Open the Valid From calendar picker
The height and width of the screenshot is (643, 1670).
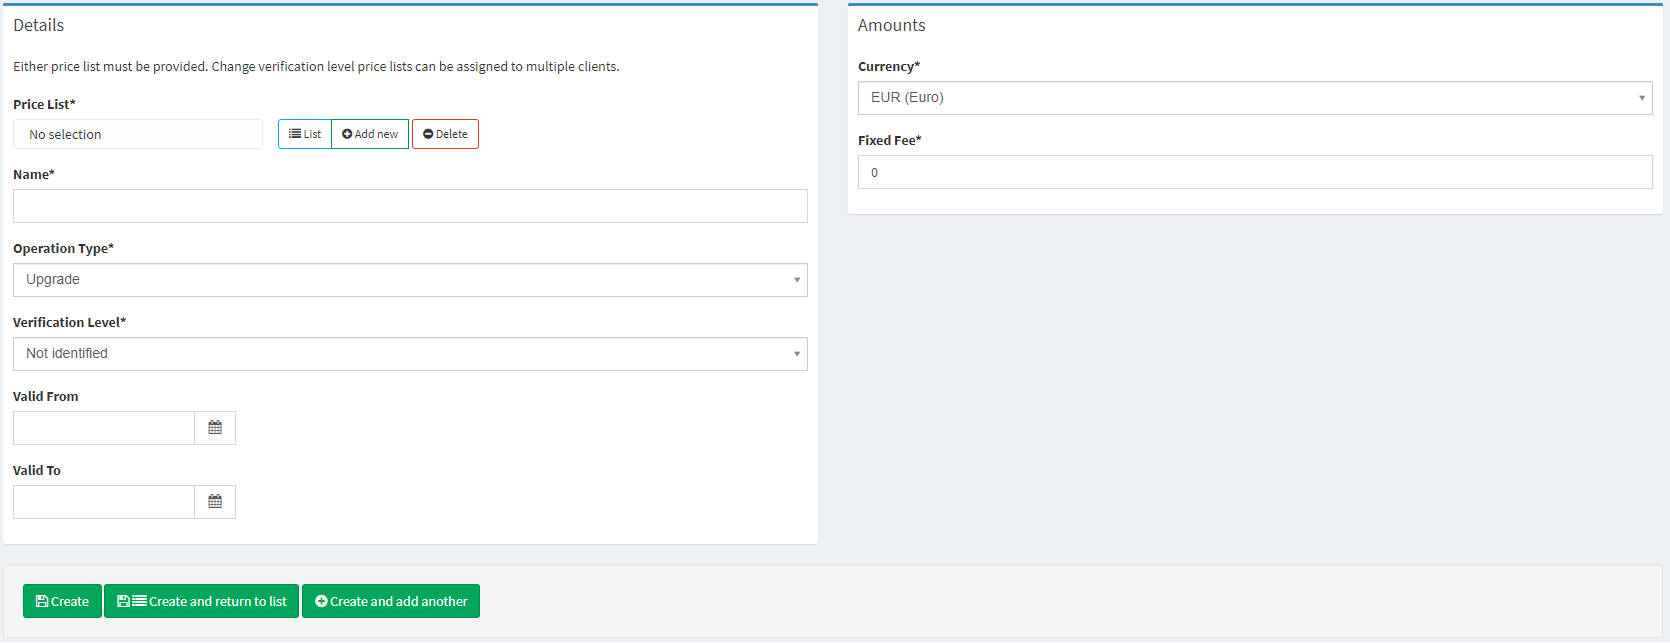click(215, 428)
